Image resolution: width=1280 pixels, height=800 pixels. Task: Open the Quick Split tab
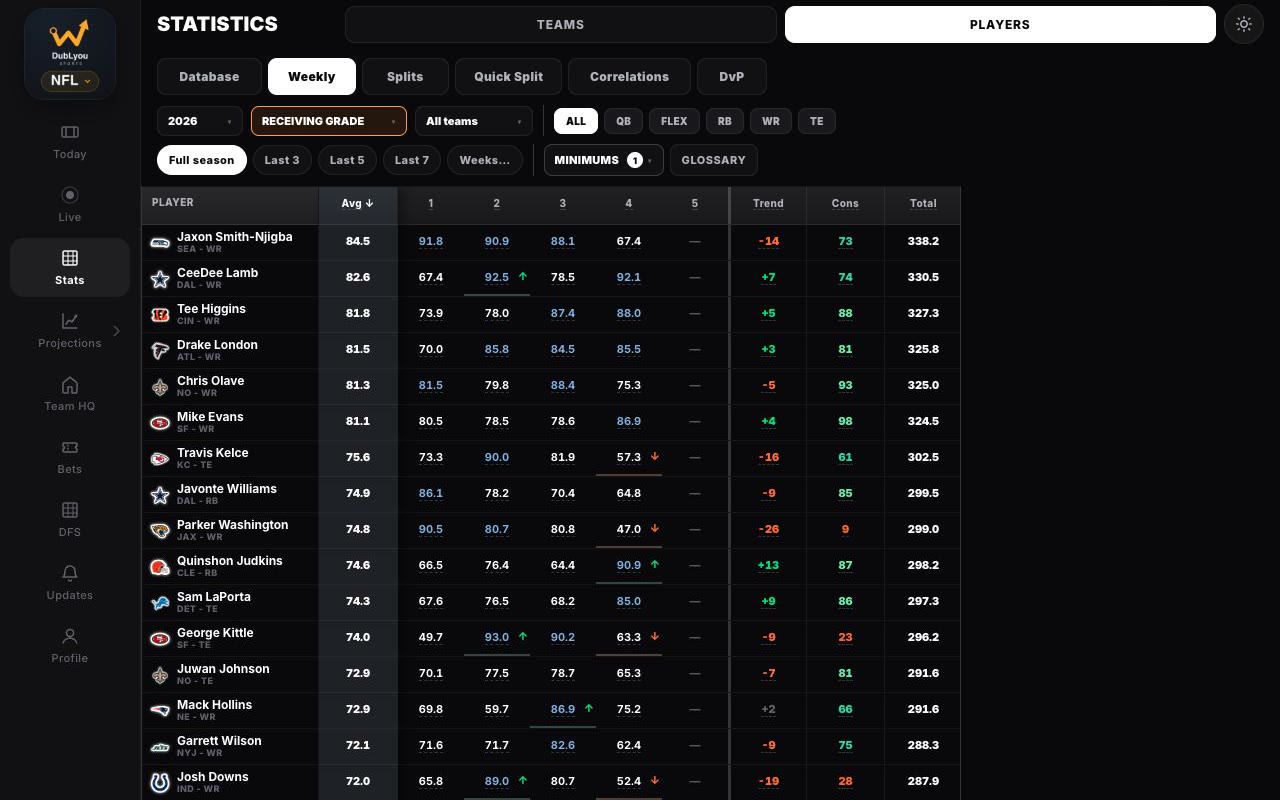point(508,77)
